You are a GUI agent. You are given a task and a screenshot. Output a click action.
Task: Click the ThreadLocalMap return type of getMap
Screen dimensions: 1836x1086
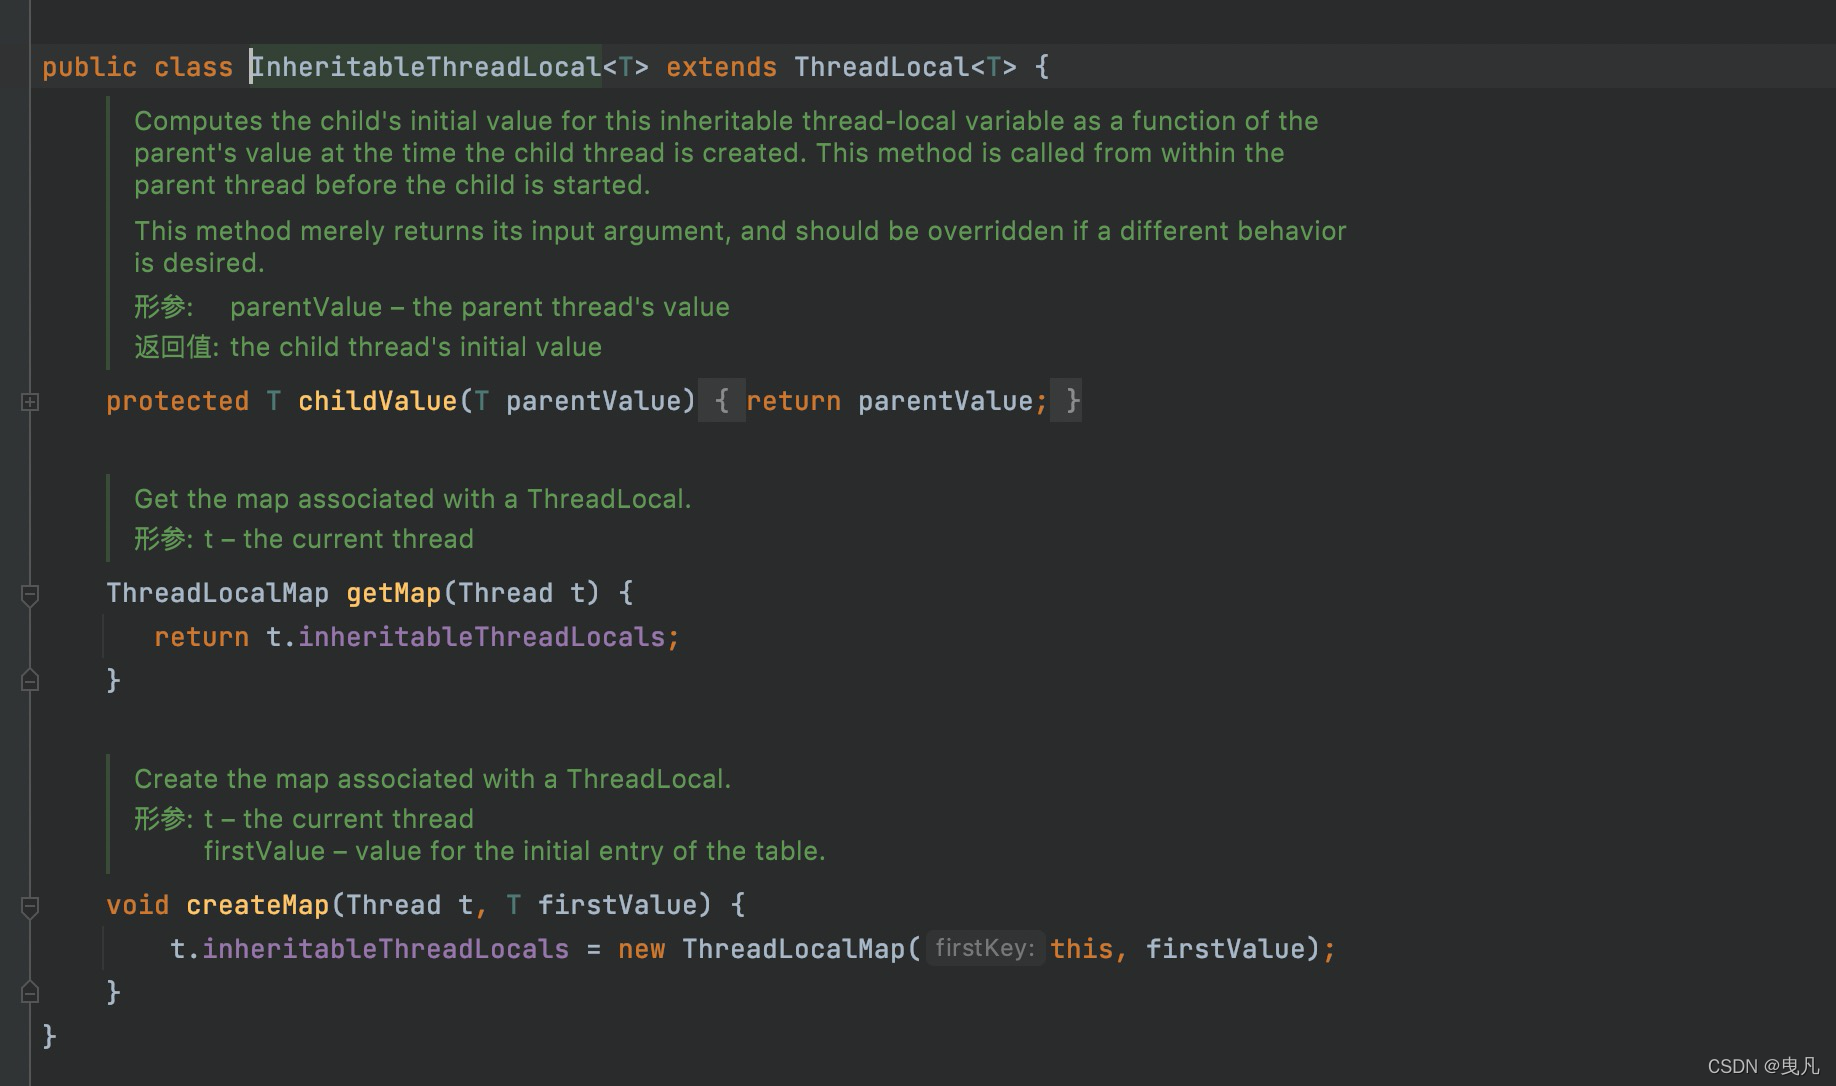[217, 593]
